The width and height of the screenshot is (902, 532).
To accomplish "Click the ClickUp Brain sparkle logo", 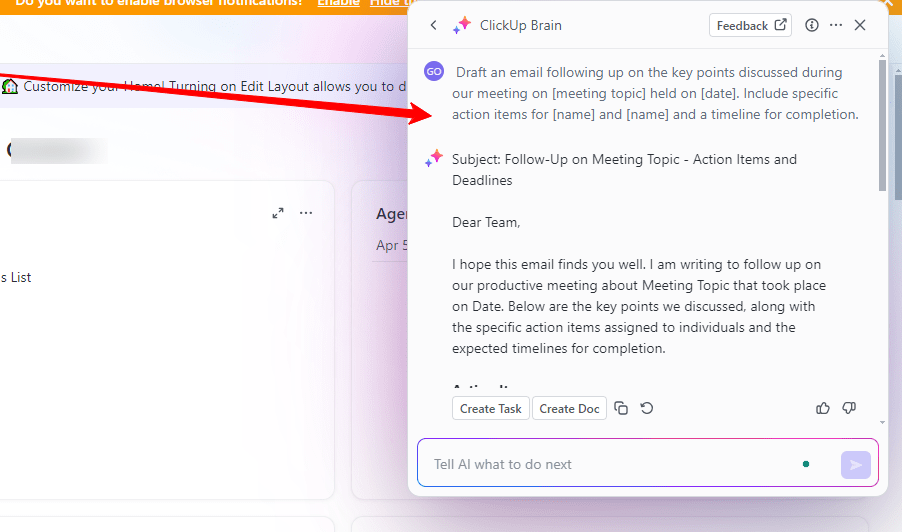I will [x=462, y=26].
